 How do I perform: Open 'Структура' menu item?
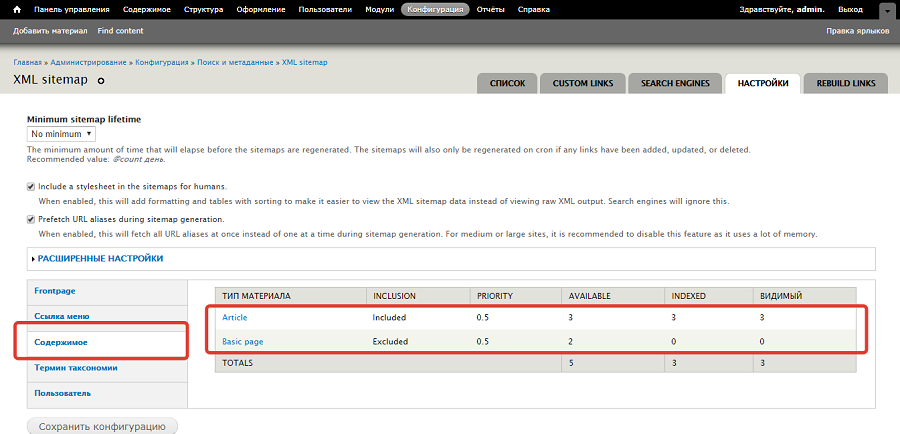click(204, 9)
